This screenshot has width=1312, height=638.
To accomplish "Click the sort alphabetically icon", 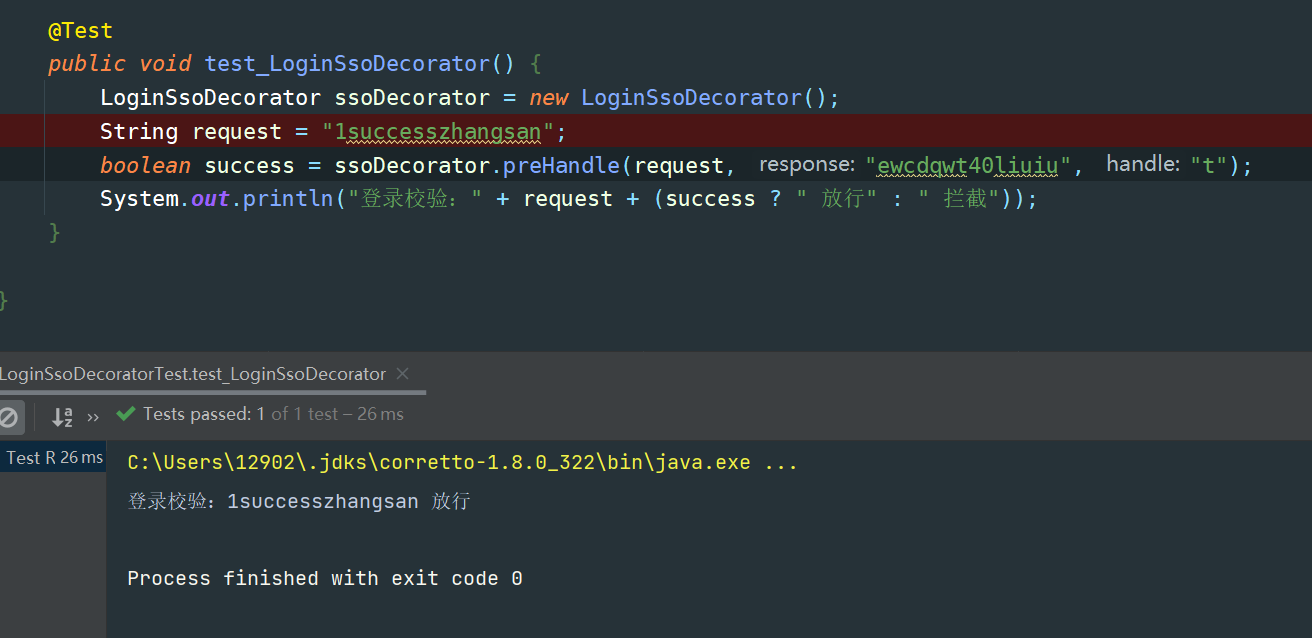I will point(62,416).
